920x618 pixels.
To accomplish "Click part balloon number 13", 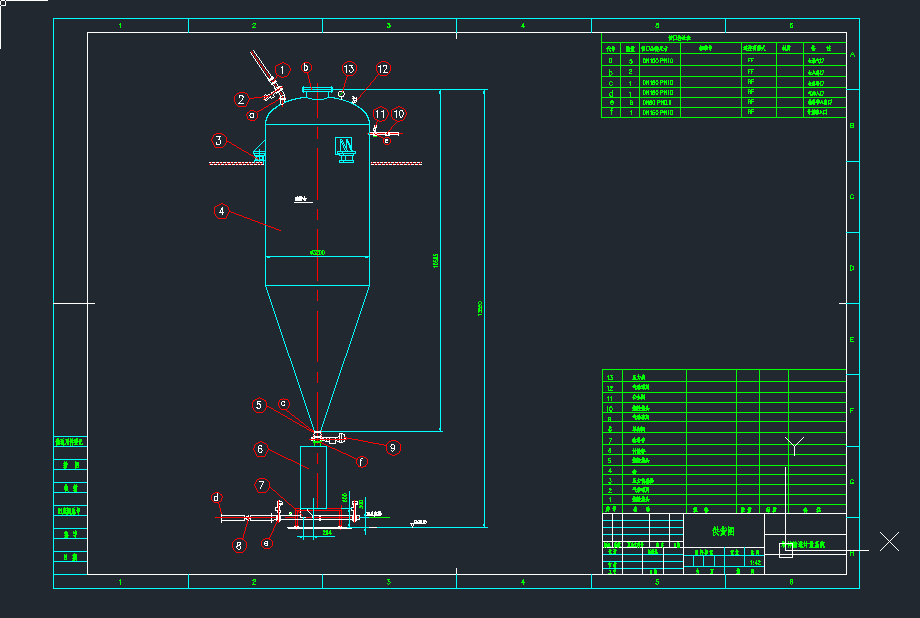I will click(x=349, y=69).
